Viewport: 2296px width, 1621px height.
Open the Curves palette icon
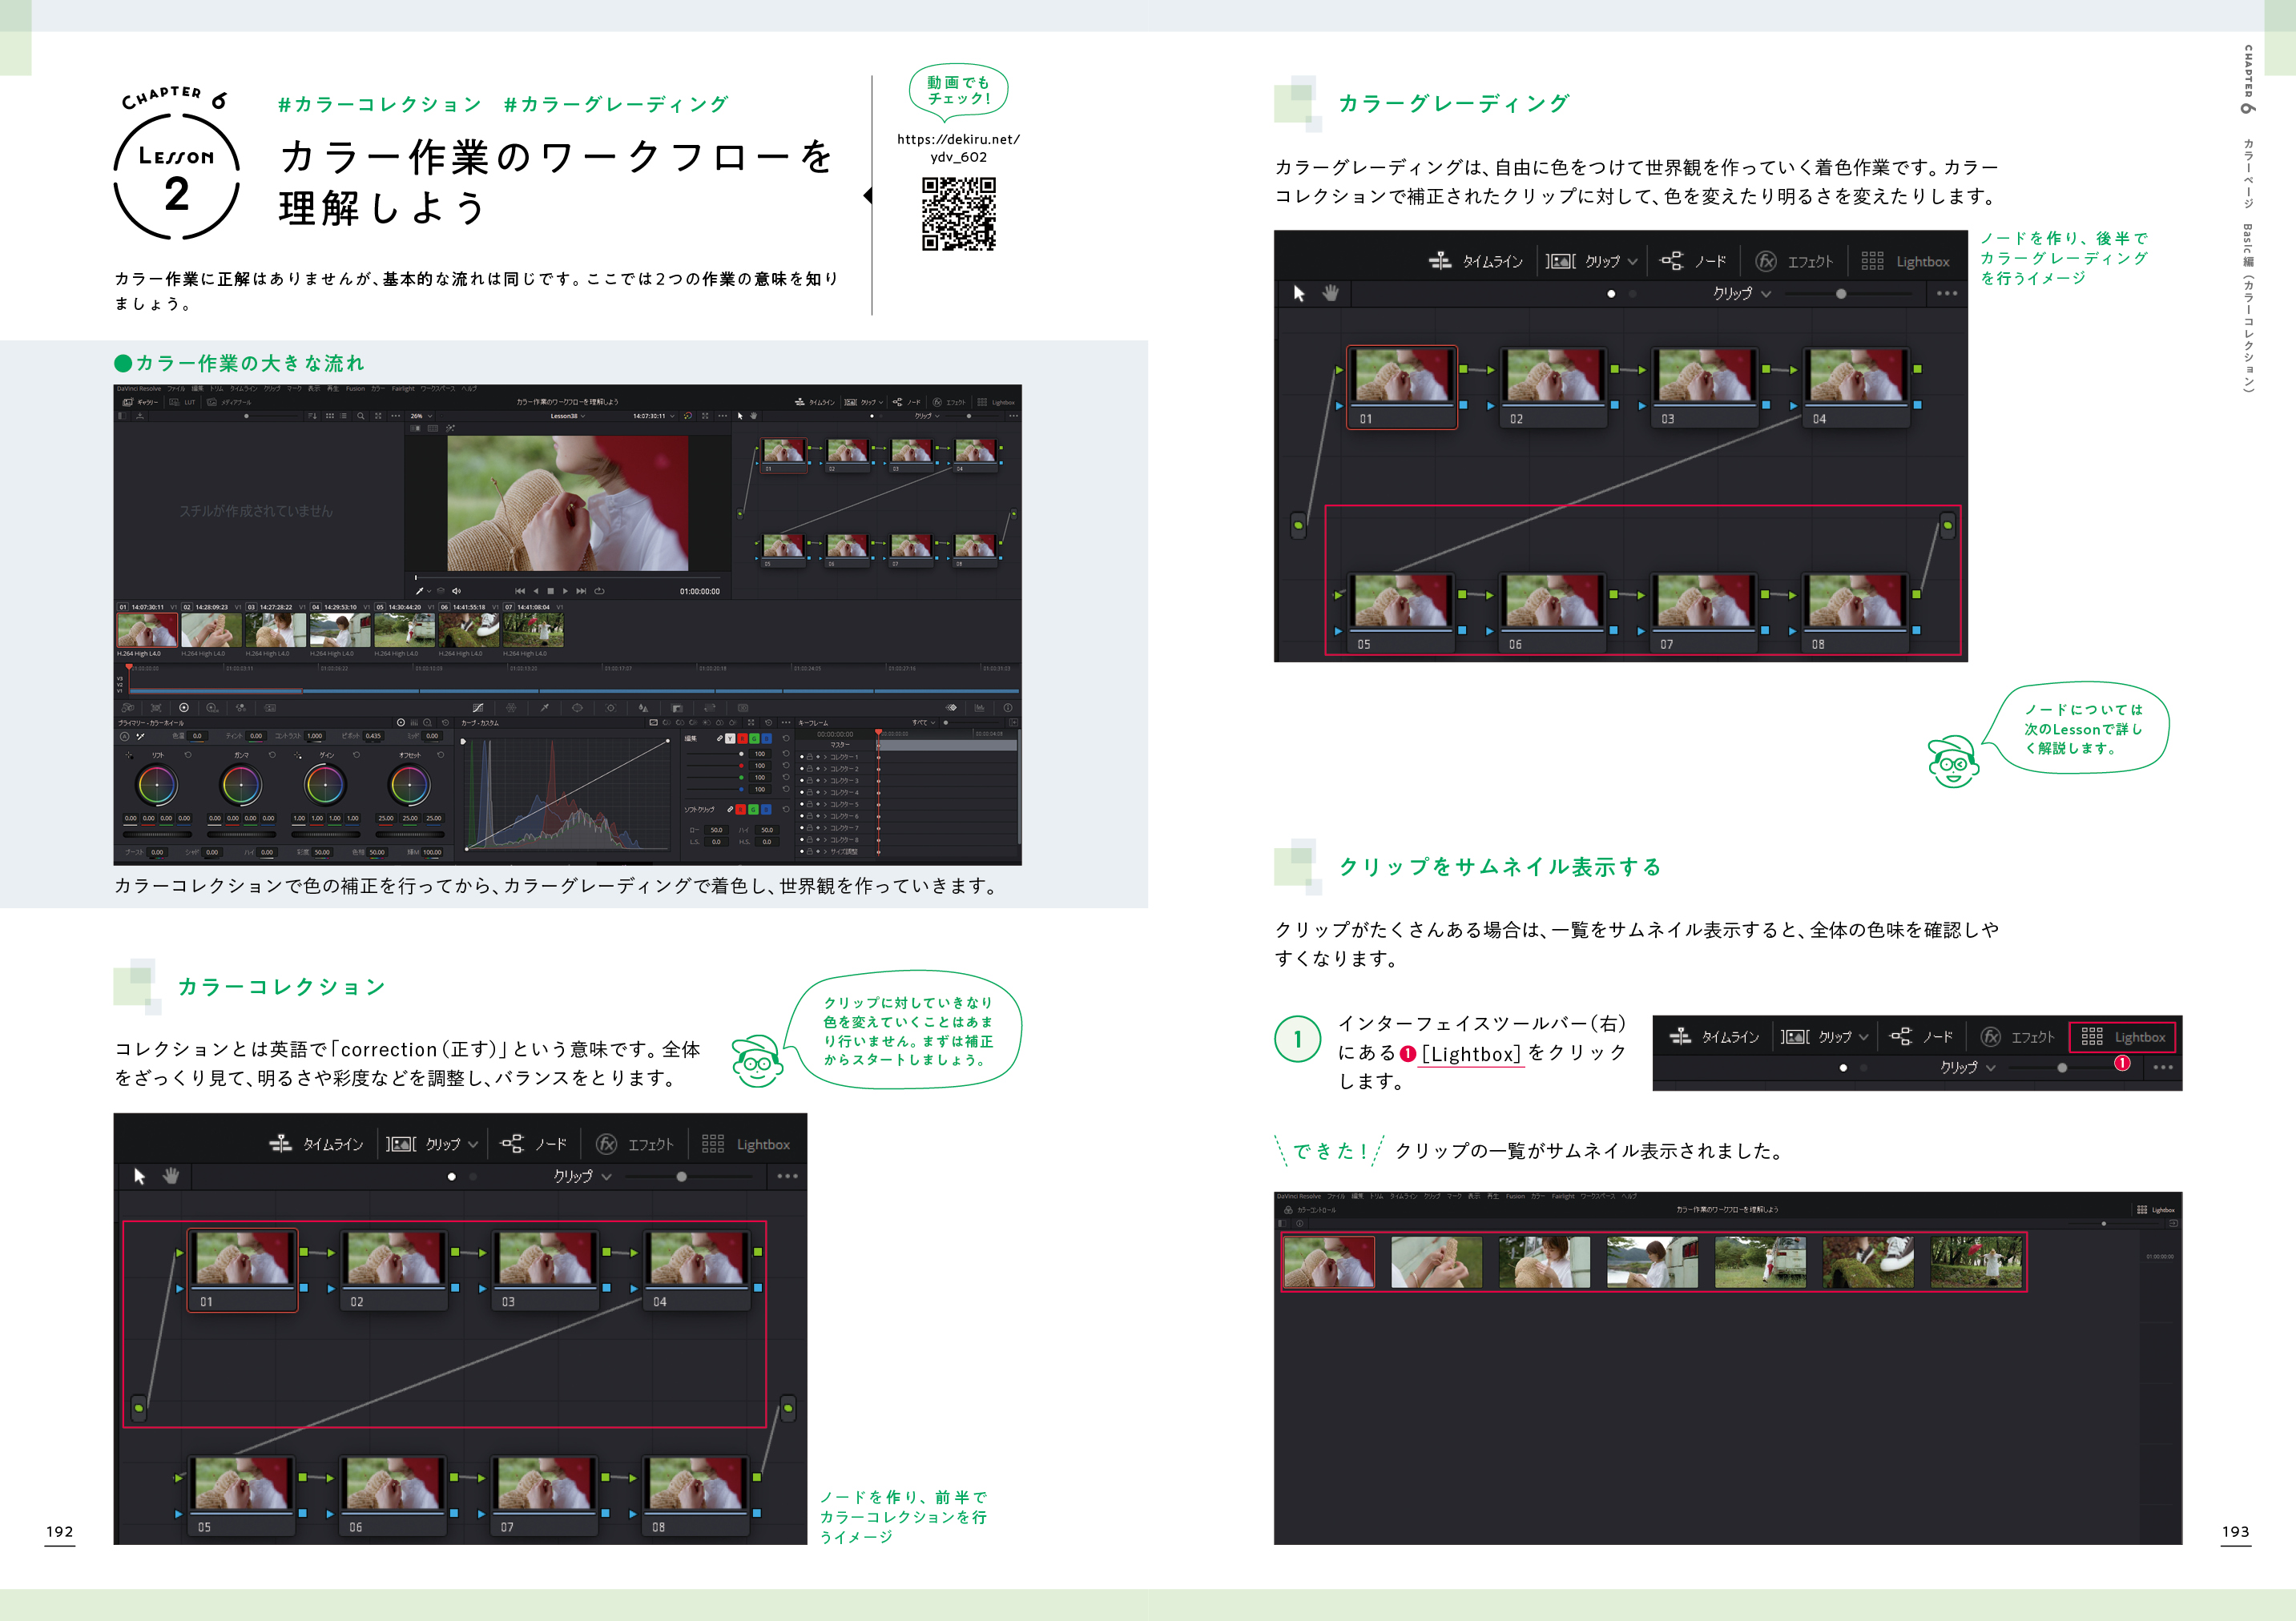click(x=477, y=708)
